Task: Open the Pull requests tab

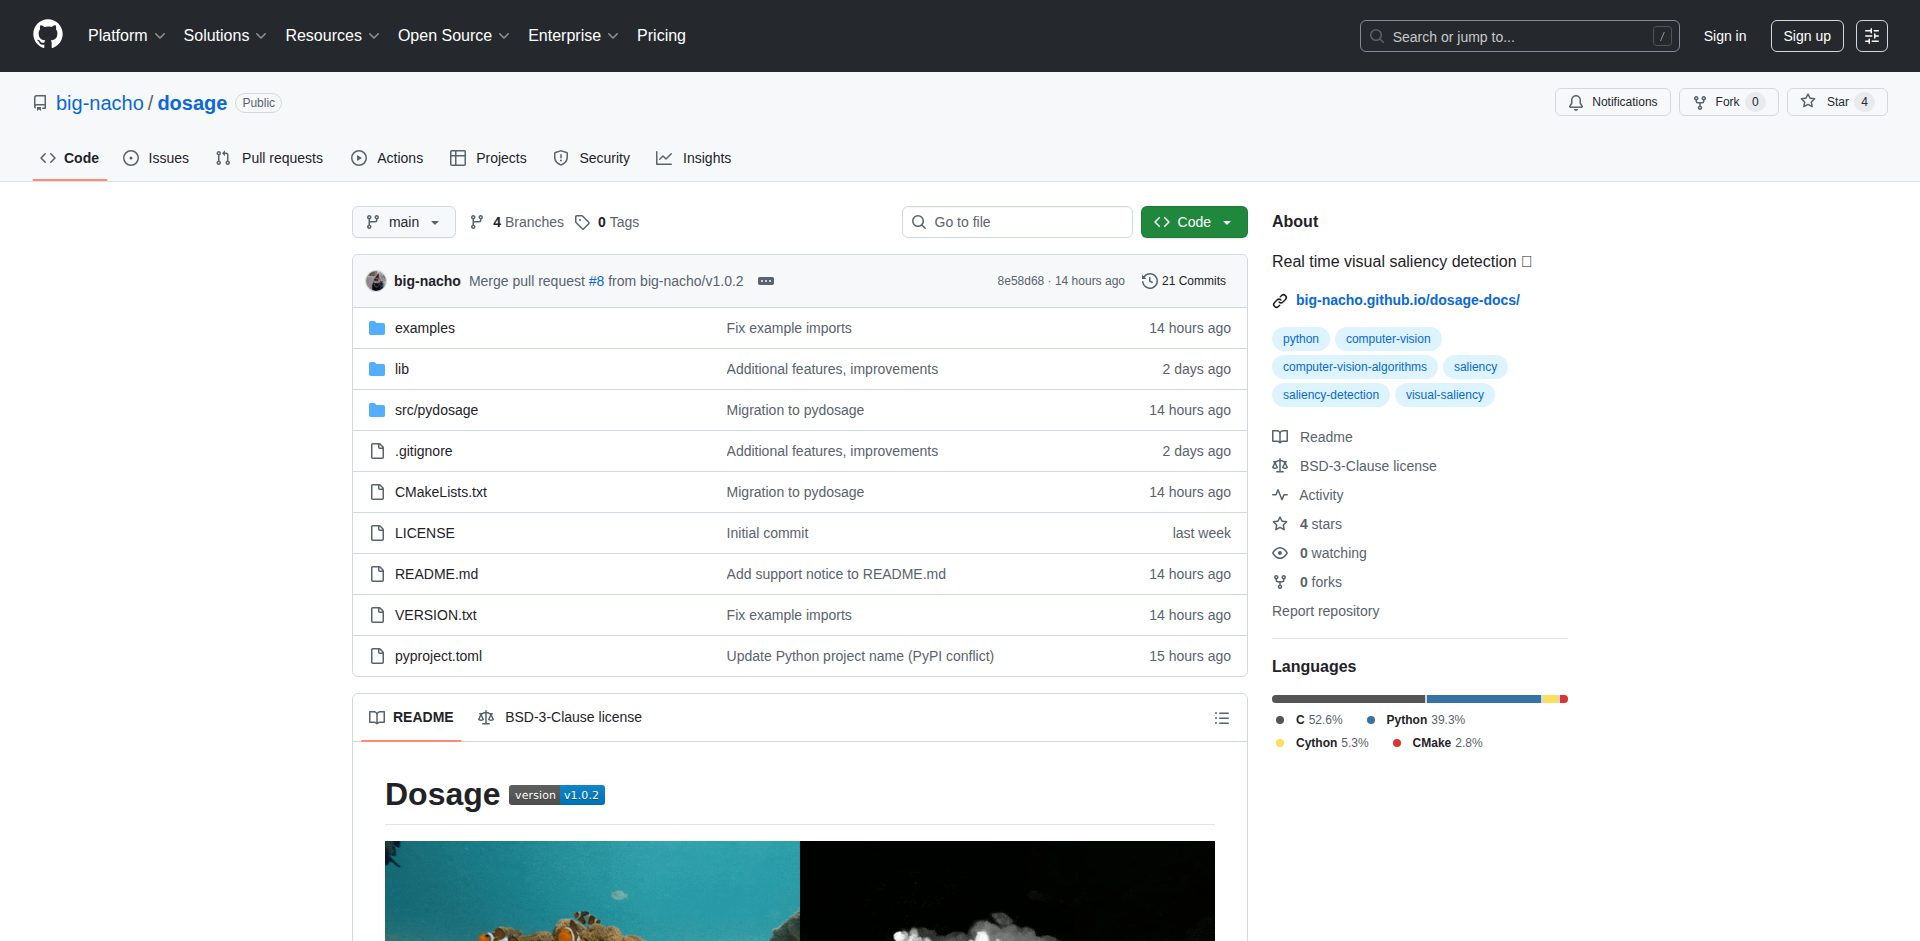Action: (269, 158)
